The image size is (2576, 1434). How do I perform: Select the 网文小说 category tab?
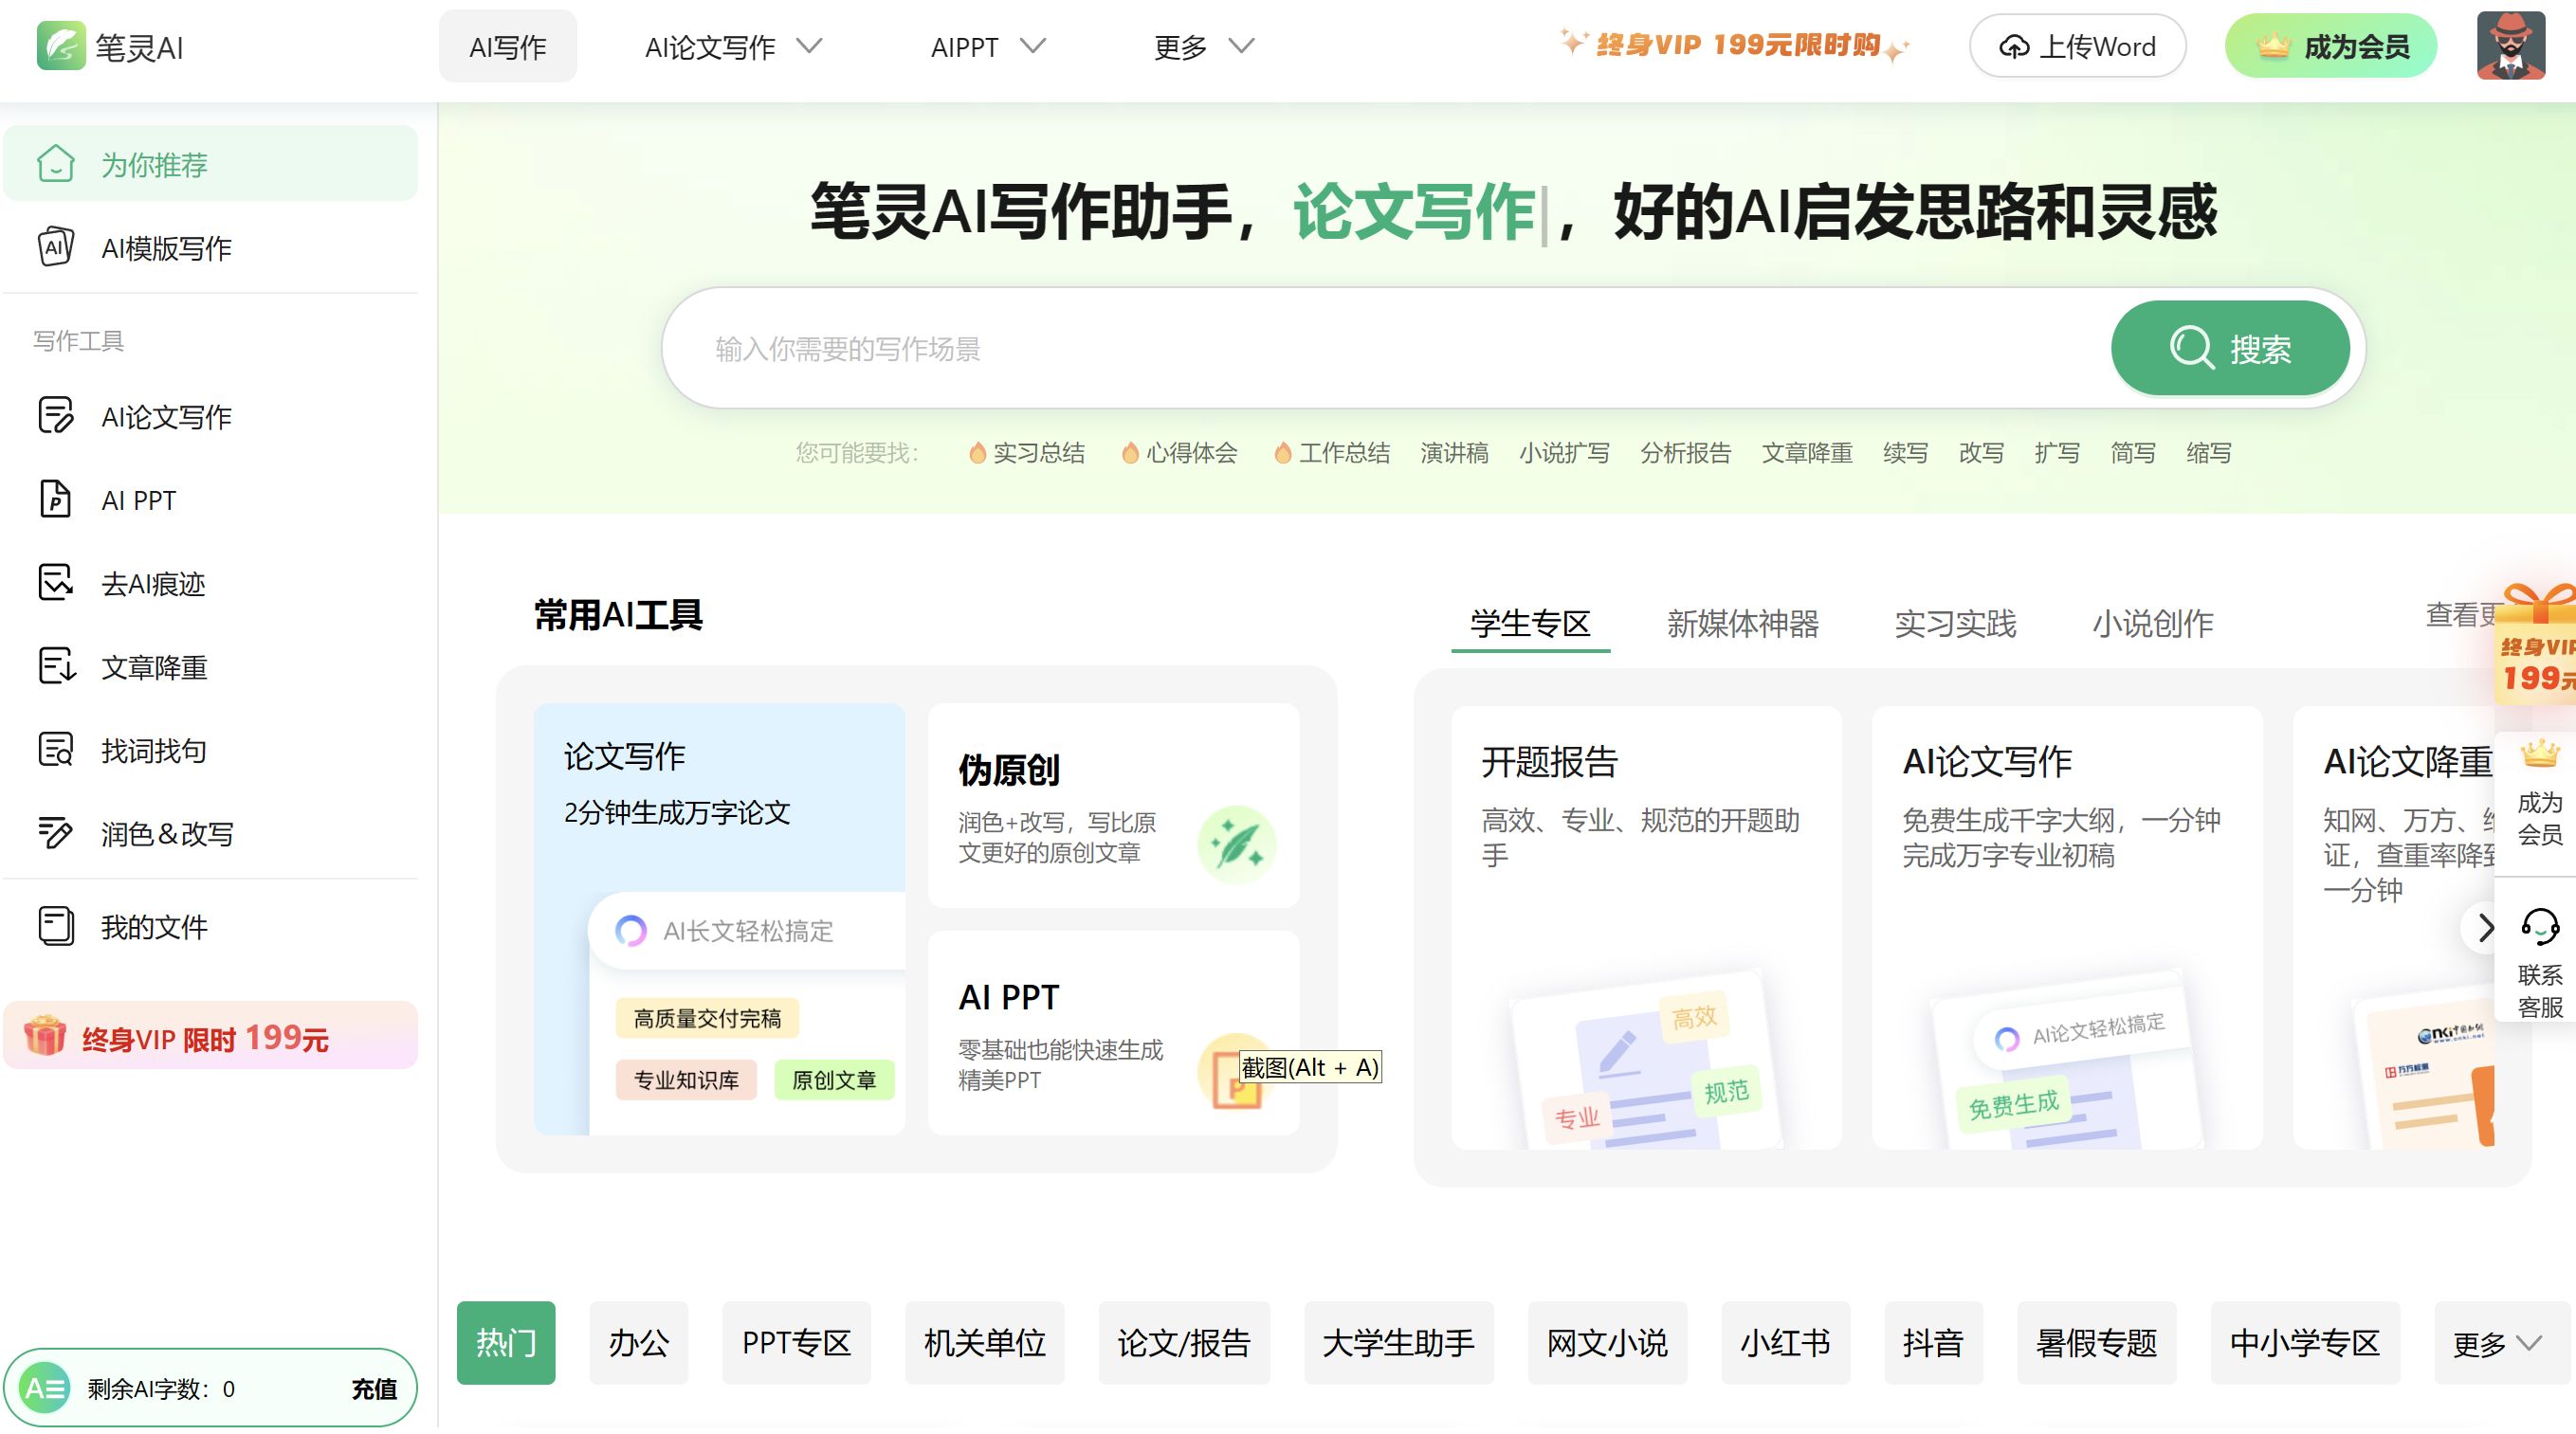pos(1607,1343)
